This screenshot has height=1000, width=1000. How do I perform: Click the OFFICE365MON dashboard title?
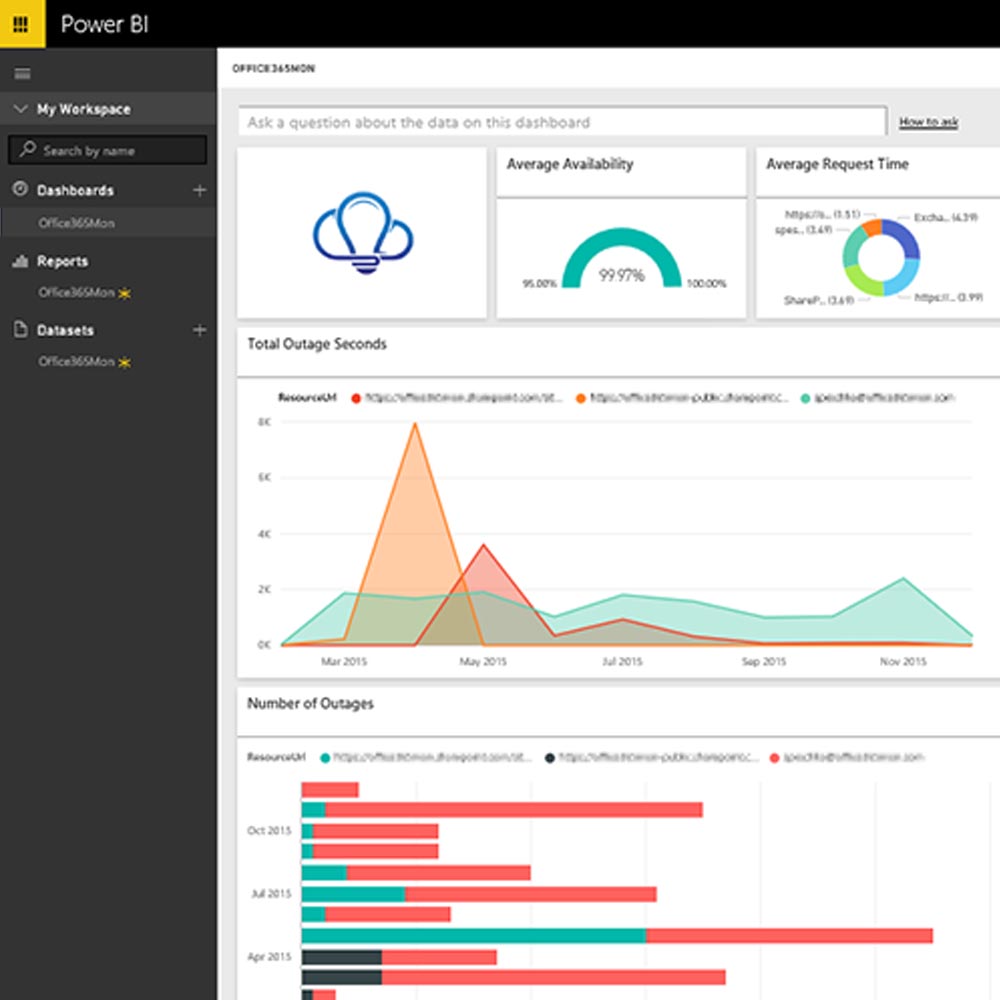coord(274,68)
